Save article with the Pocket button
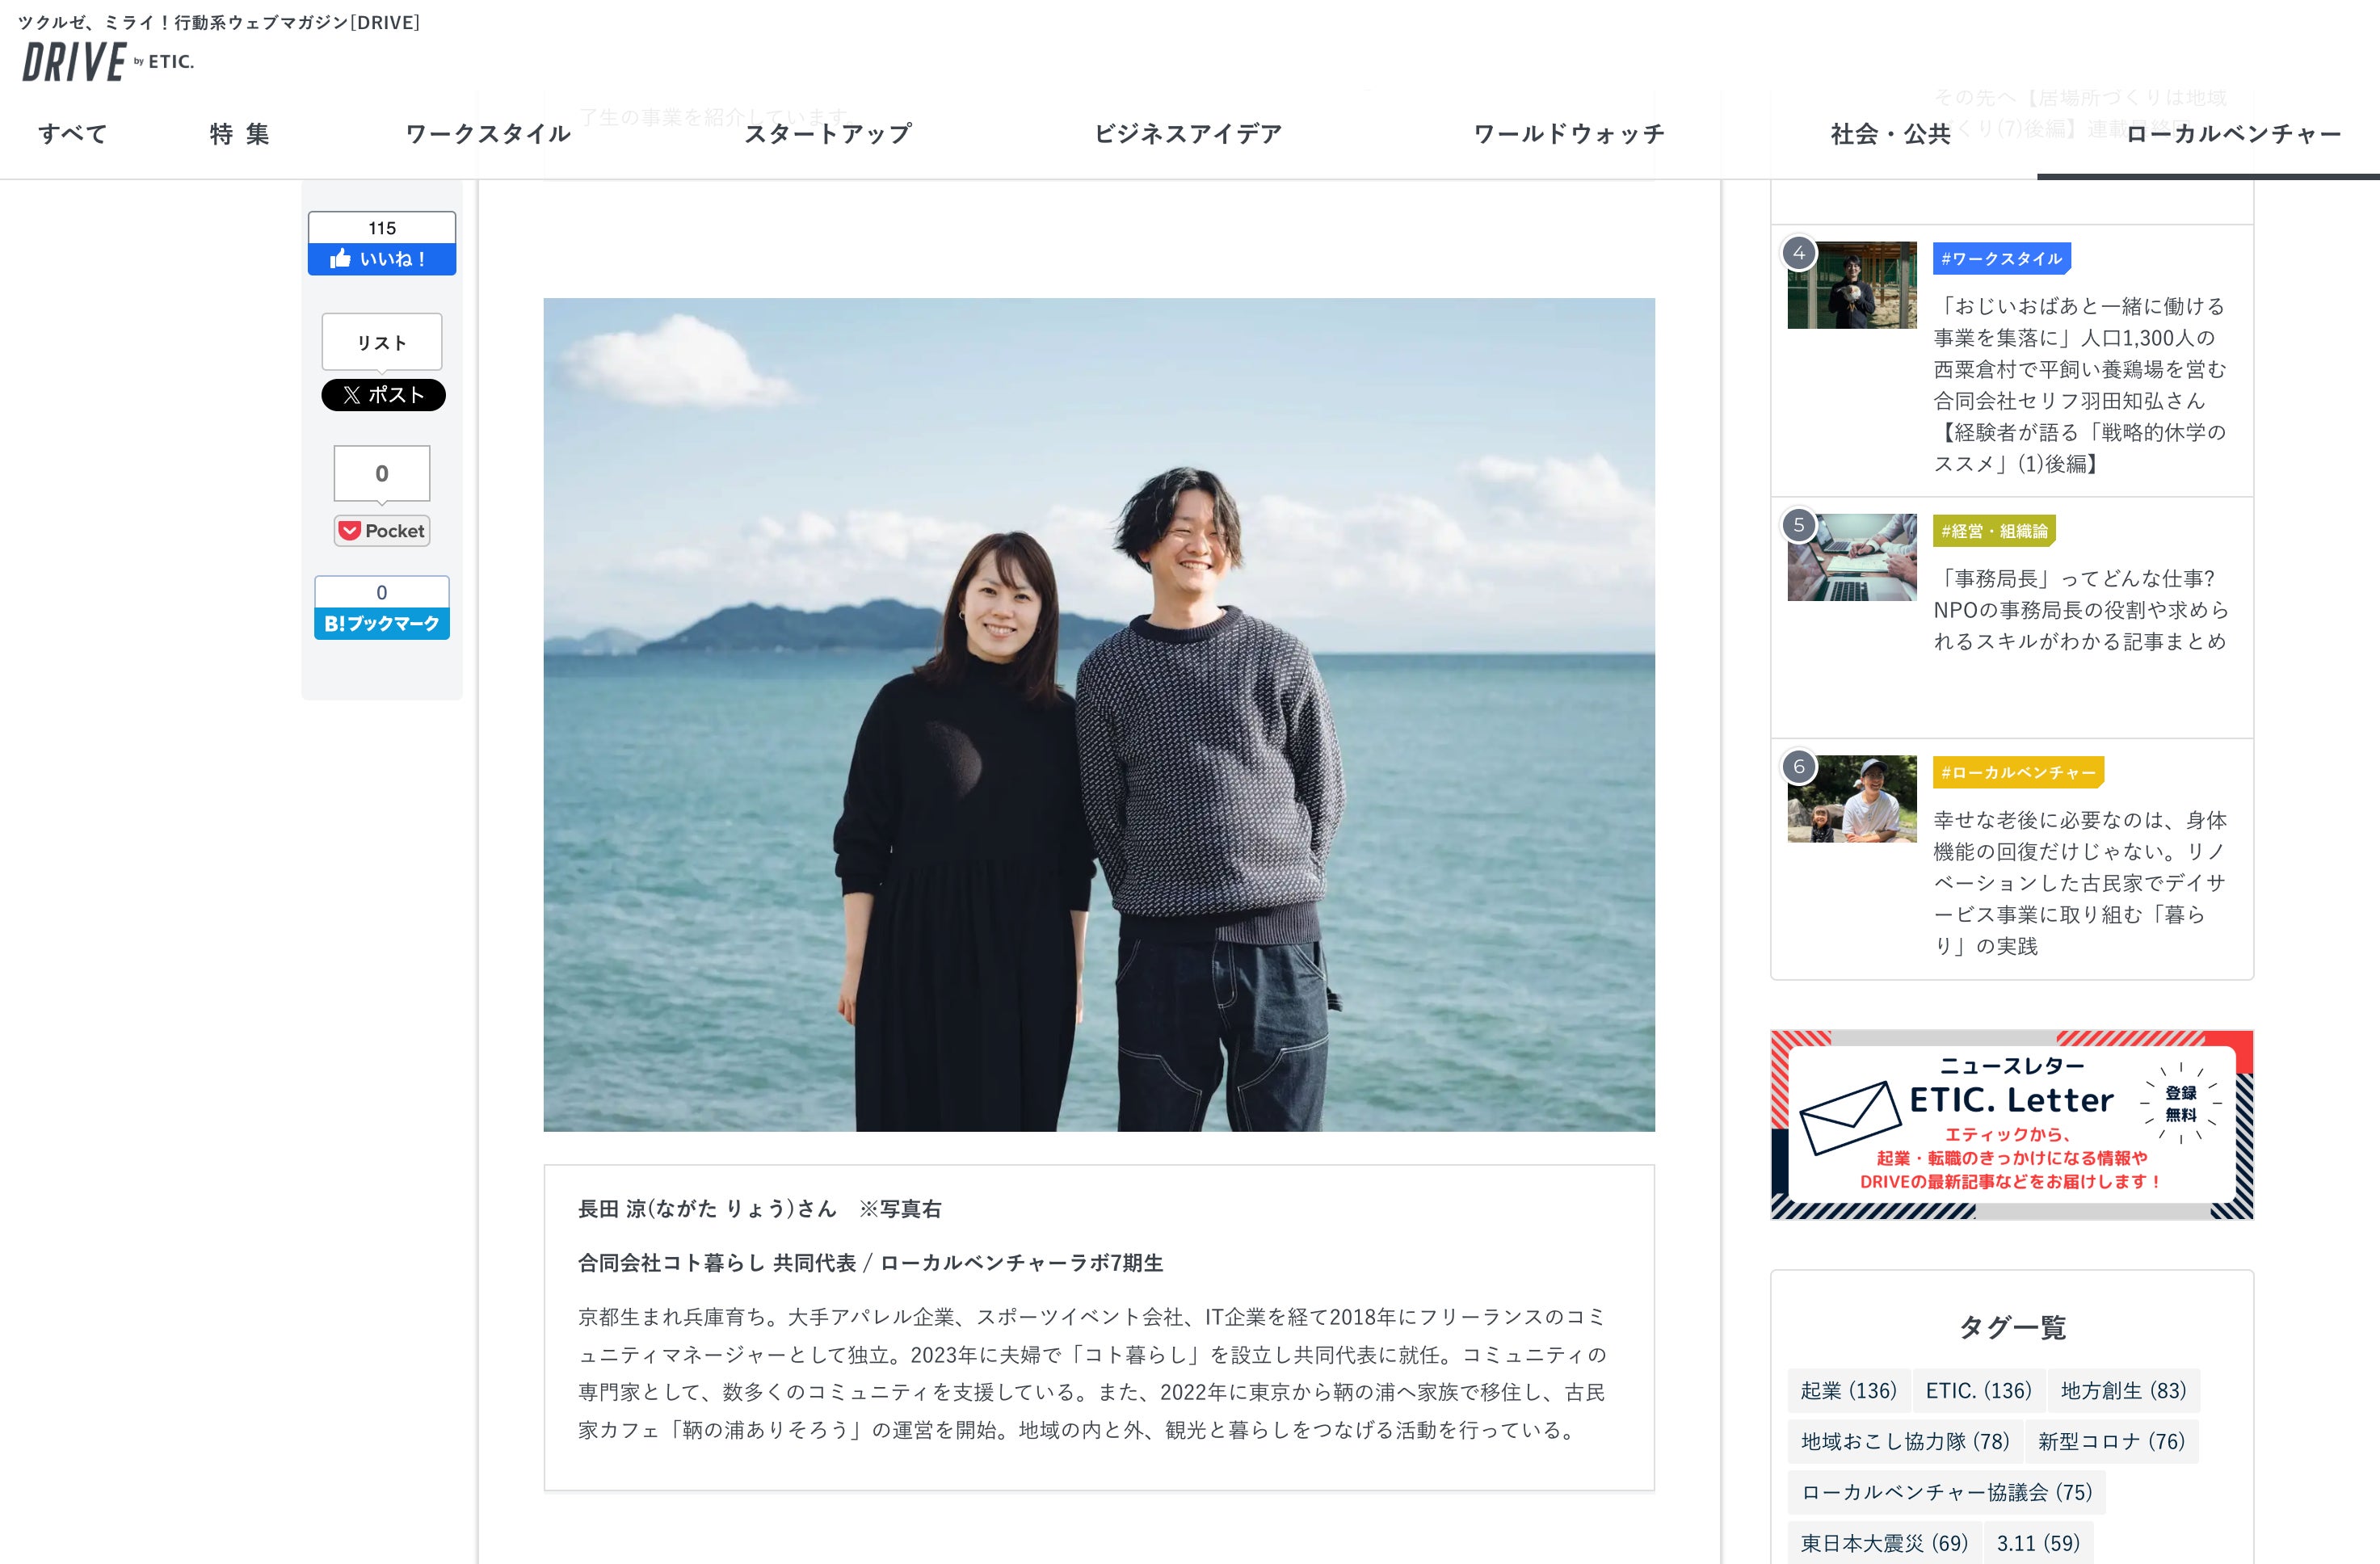Viewport: 2380px width, 1564px height. pos(382,531)
